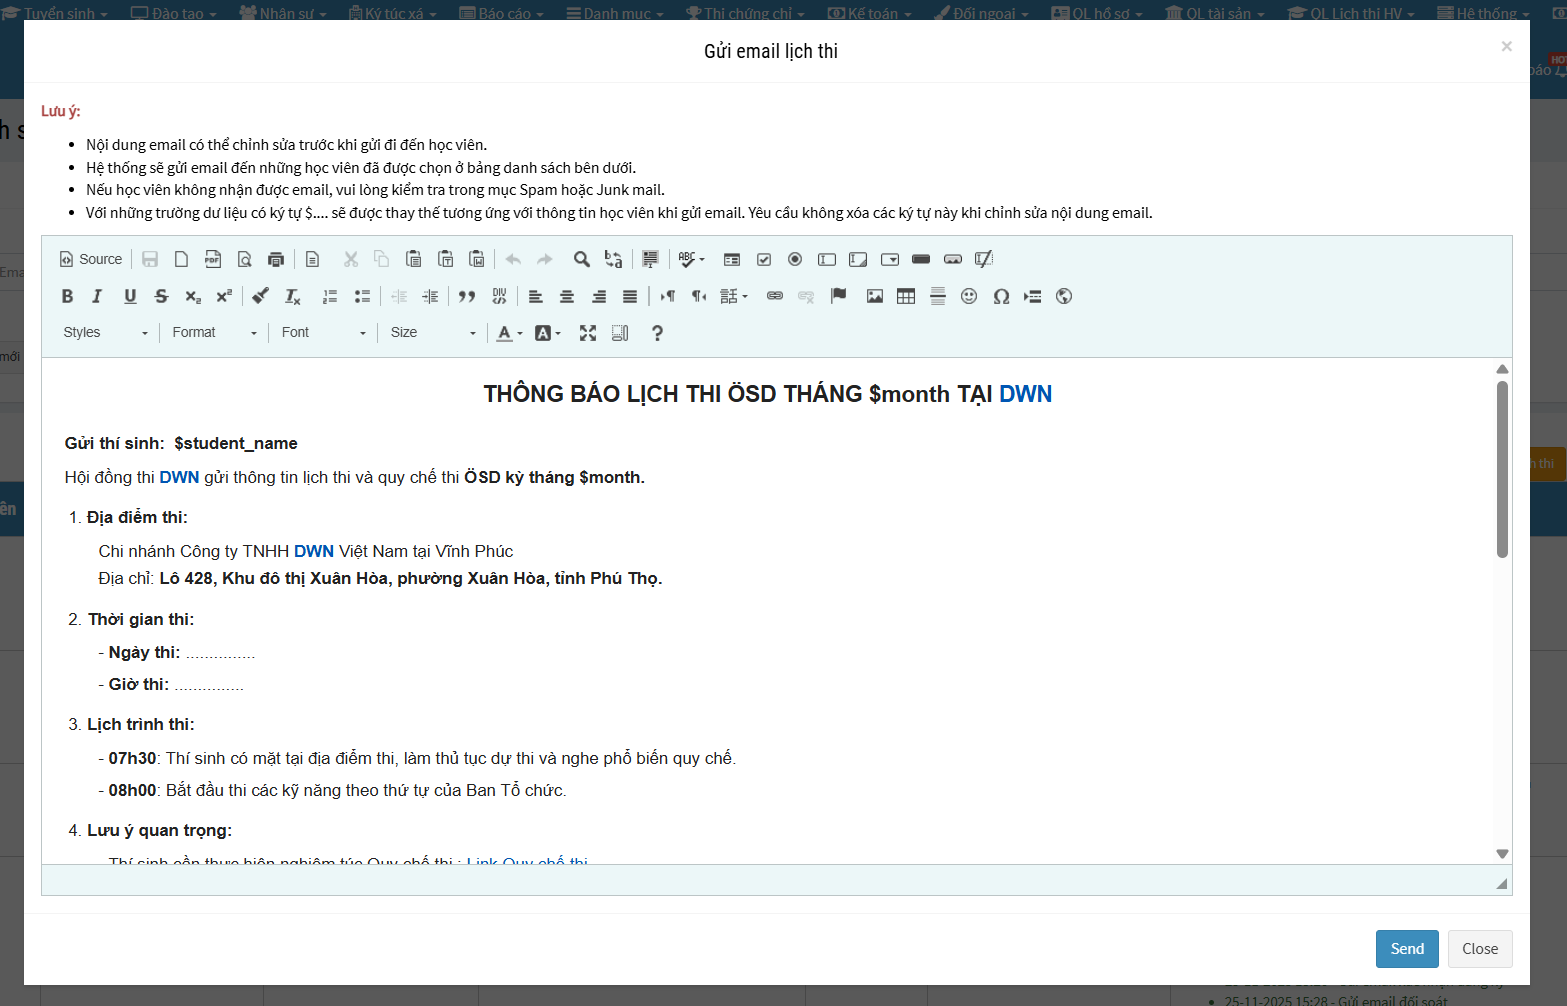Open the Styles dropdown

105,333
